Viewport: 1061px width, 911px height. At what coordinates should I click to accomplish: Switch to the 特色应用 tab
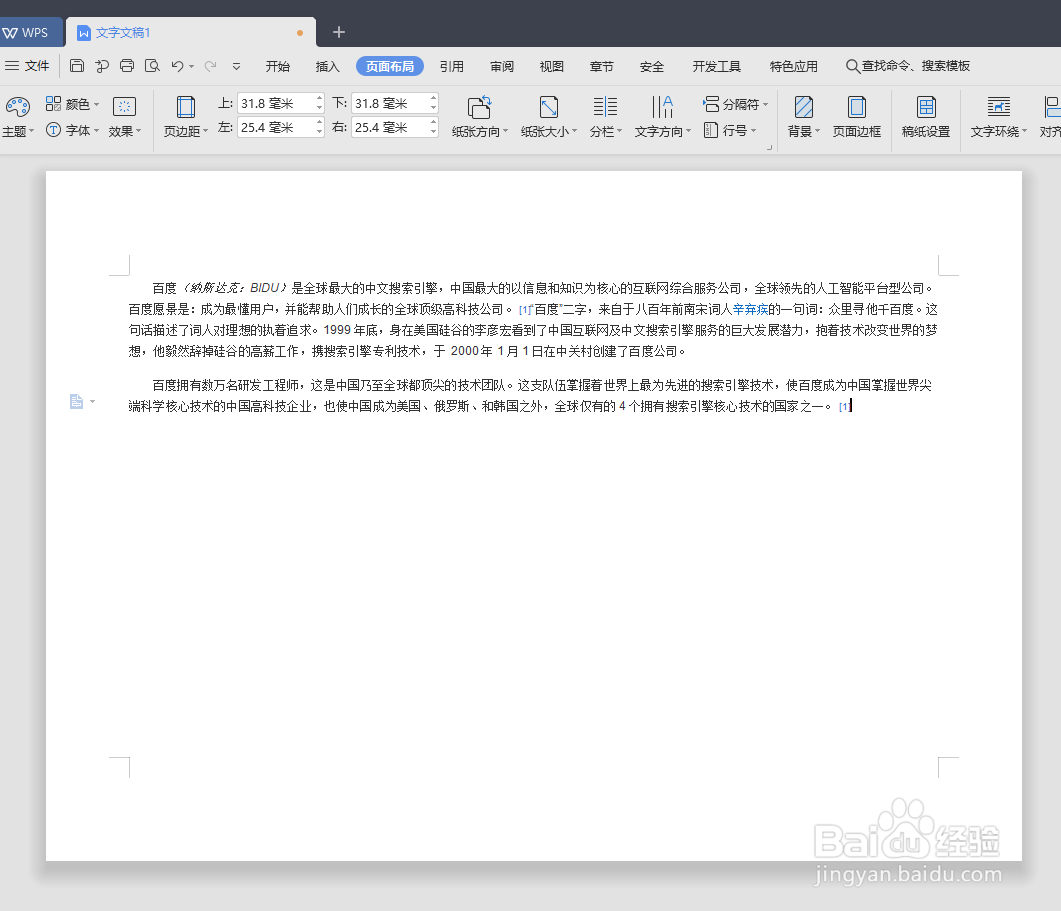pyautogui.click(x=794, y=66)
